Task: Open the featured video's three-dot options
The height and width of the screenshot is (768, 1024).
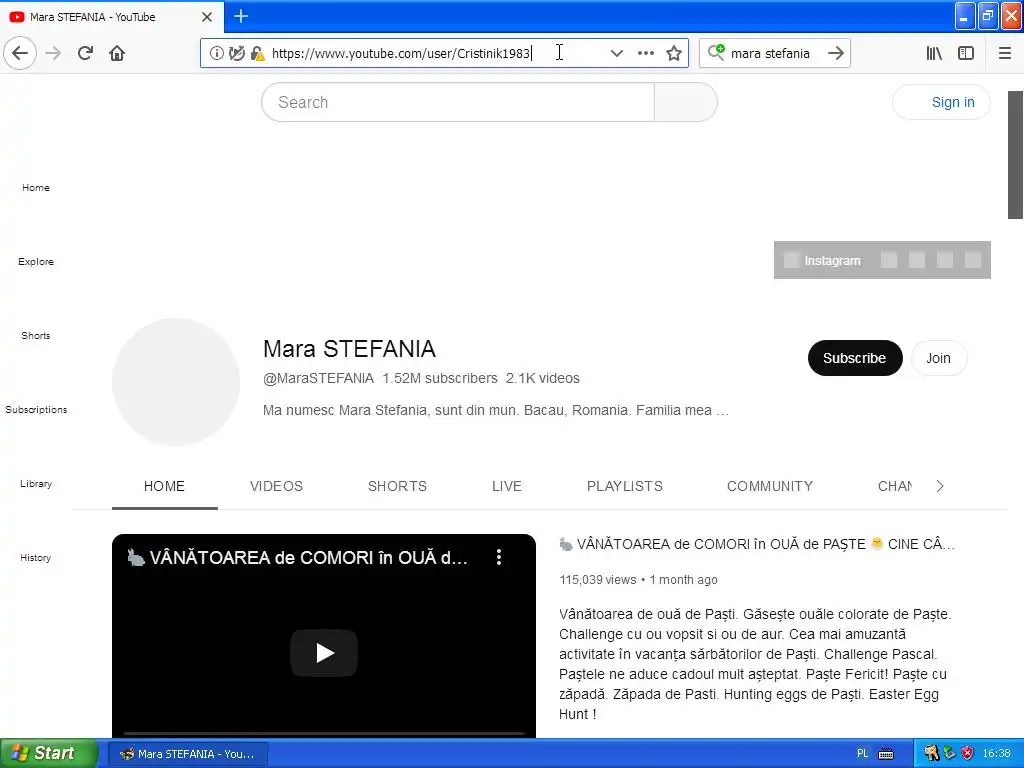Action: coord(499,557)
